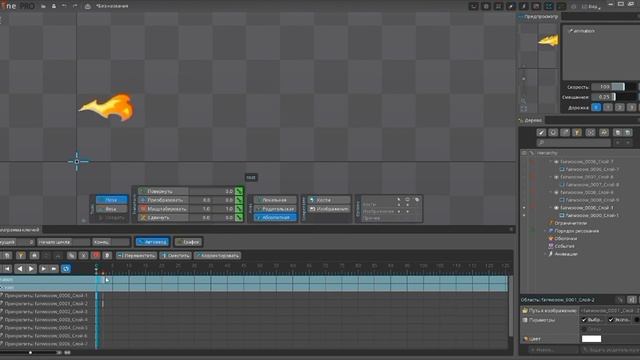Select the attachment ending Слой-9 in tree
This screenshot has height=360, width=640.
(x=589, y=200)
